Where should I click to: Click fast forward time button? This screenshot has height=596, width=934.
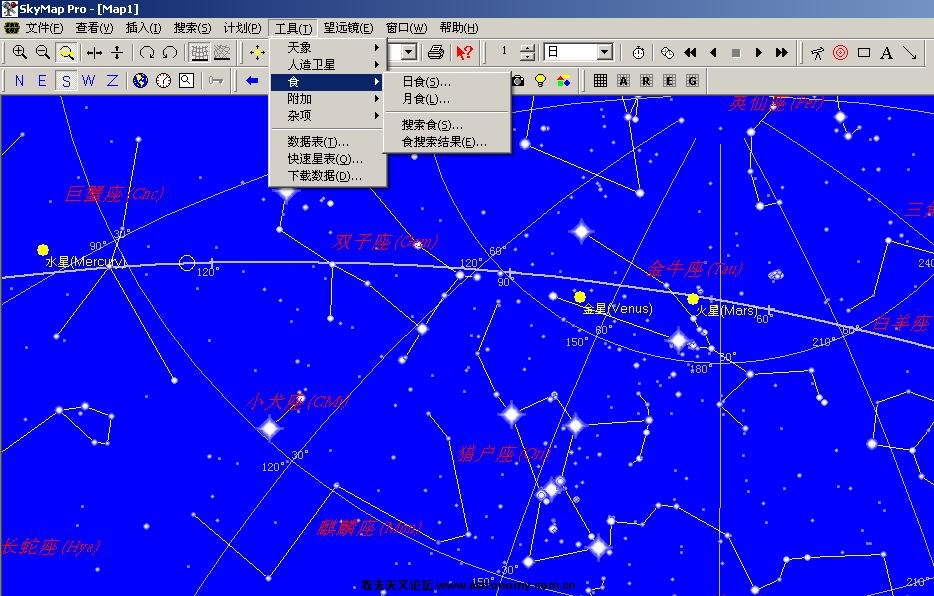(x=782, y=52)
